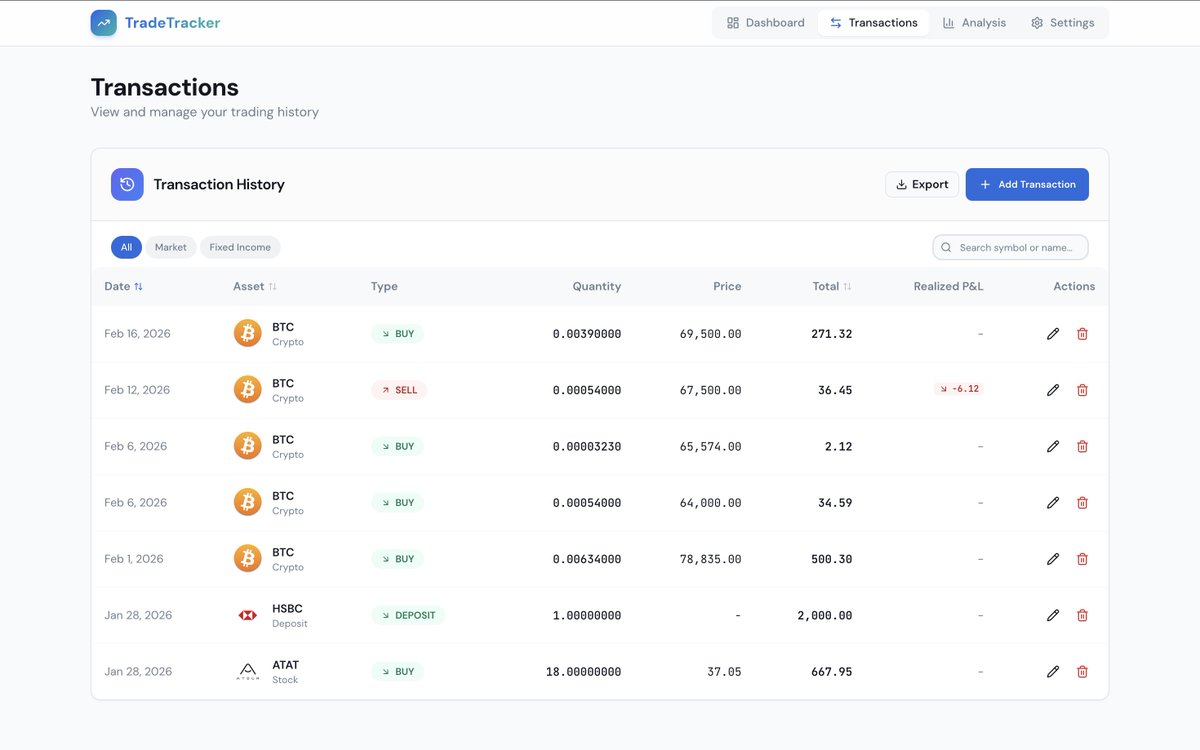The height and width of the screenshot is (750, 1200).
Task: Click the total value 2,000.00
Action: click(825, 616)
